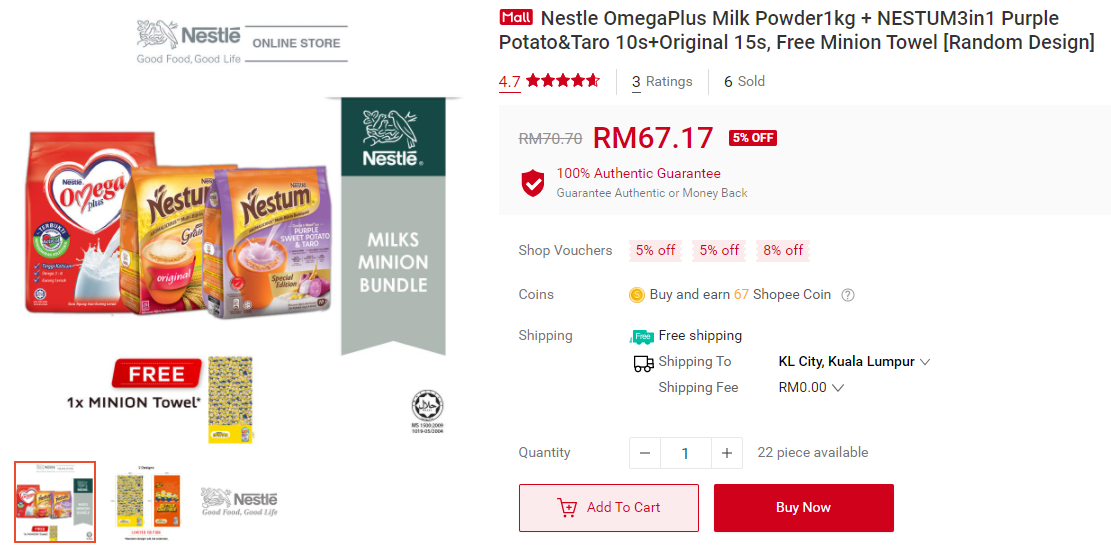Click Add To Cart button
The height and width of the screenshot is (554, 1111).
coord(608,508)
